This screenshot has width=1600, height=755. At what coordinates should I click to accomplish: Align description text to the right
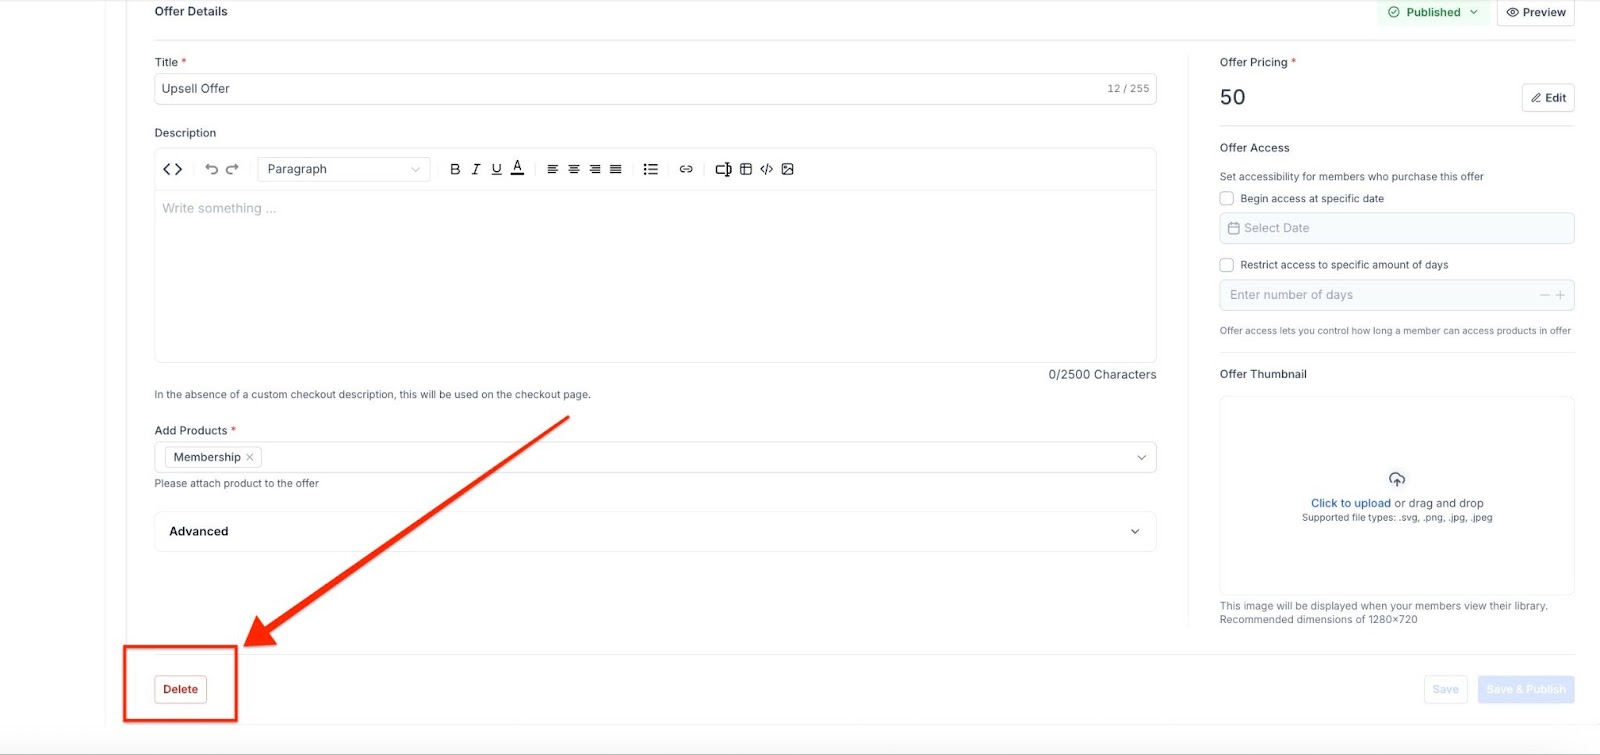595,169
